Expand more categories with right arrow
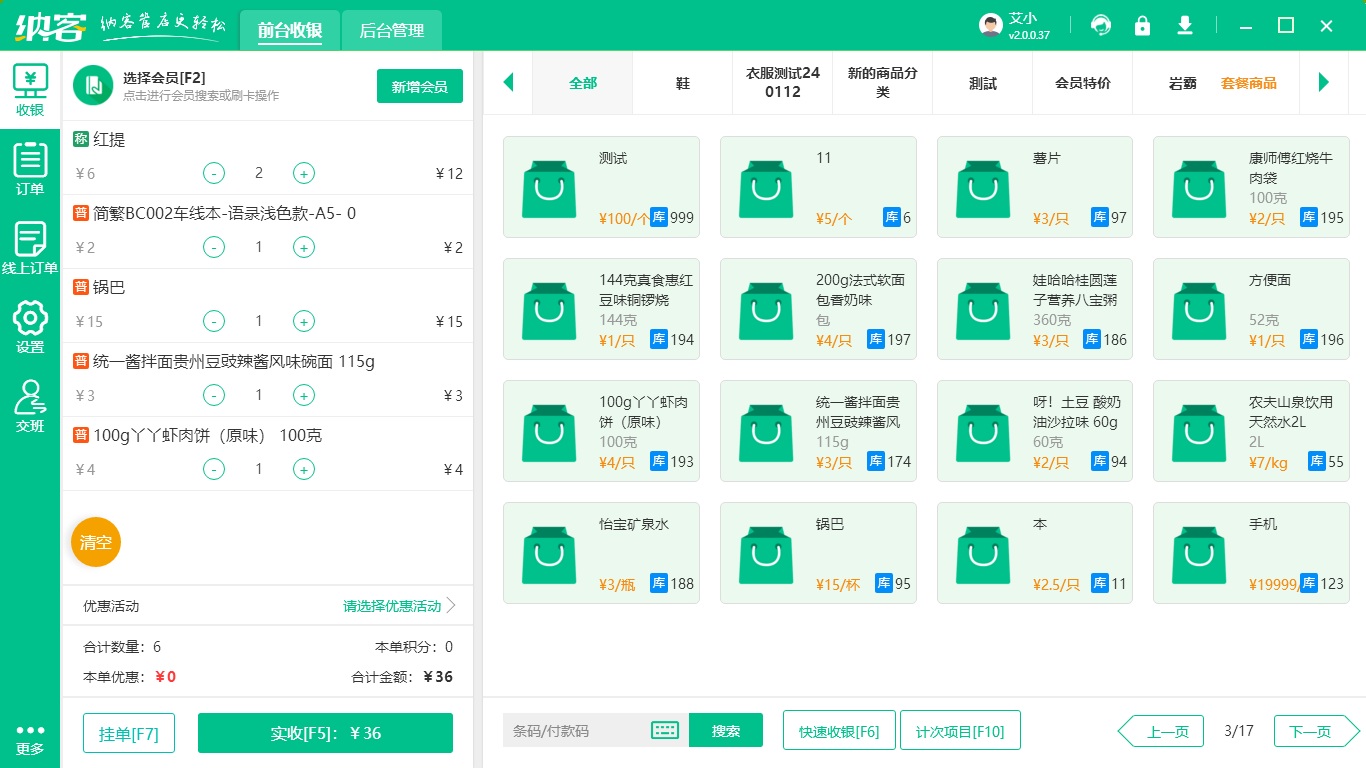Screen dimensions: 1366x768 (x=1325, y=84)
